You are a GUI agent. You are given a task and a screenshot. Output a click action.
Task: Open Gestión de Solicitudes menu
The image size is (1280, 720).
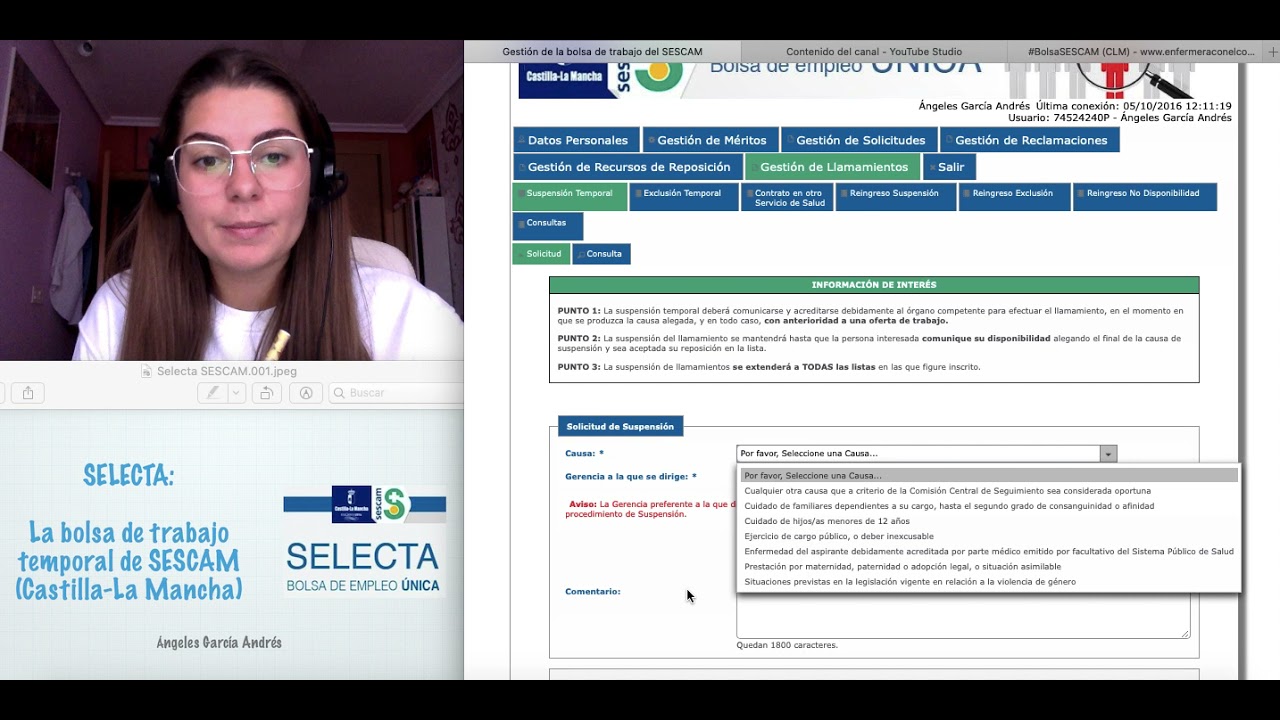860,140
